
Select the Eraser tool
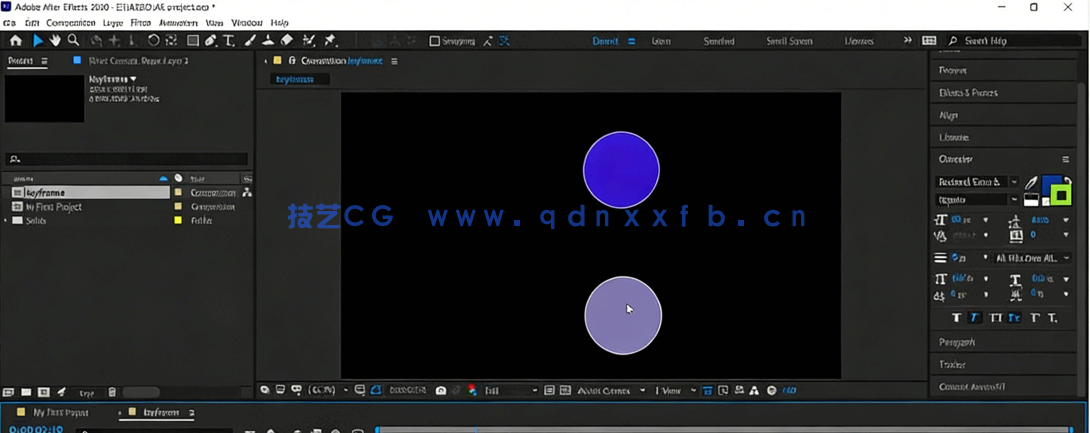click(287, 41)
